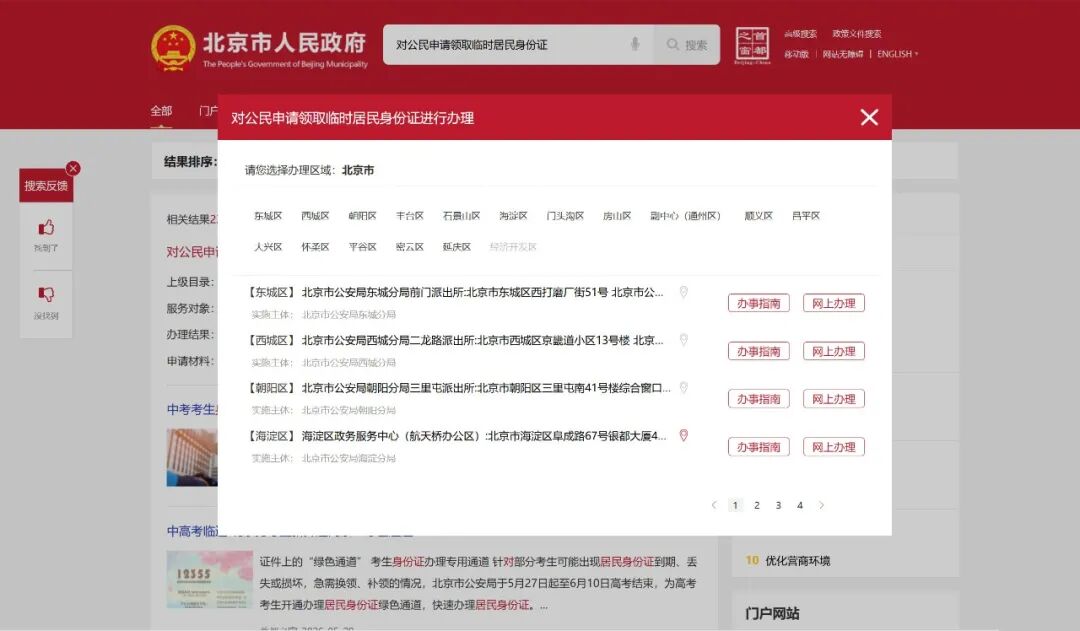
Task: Click the thumbs-down 没找到 feedback icon
Action: coord(46,295)
